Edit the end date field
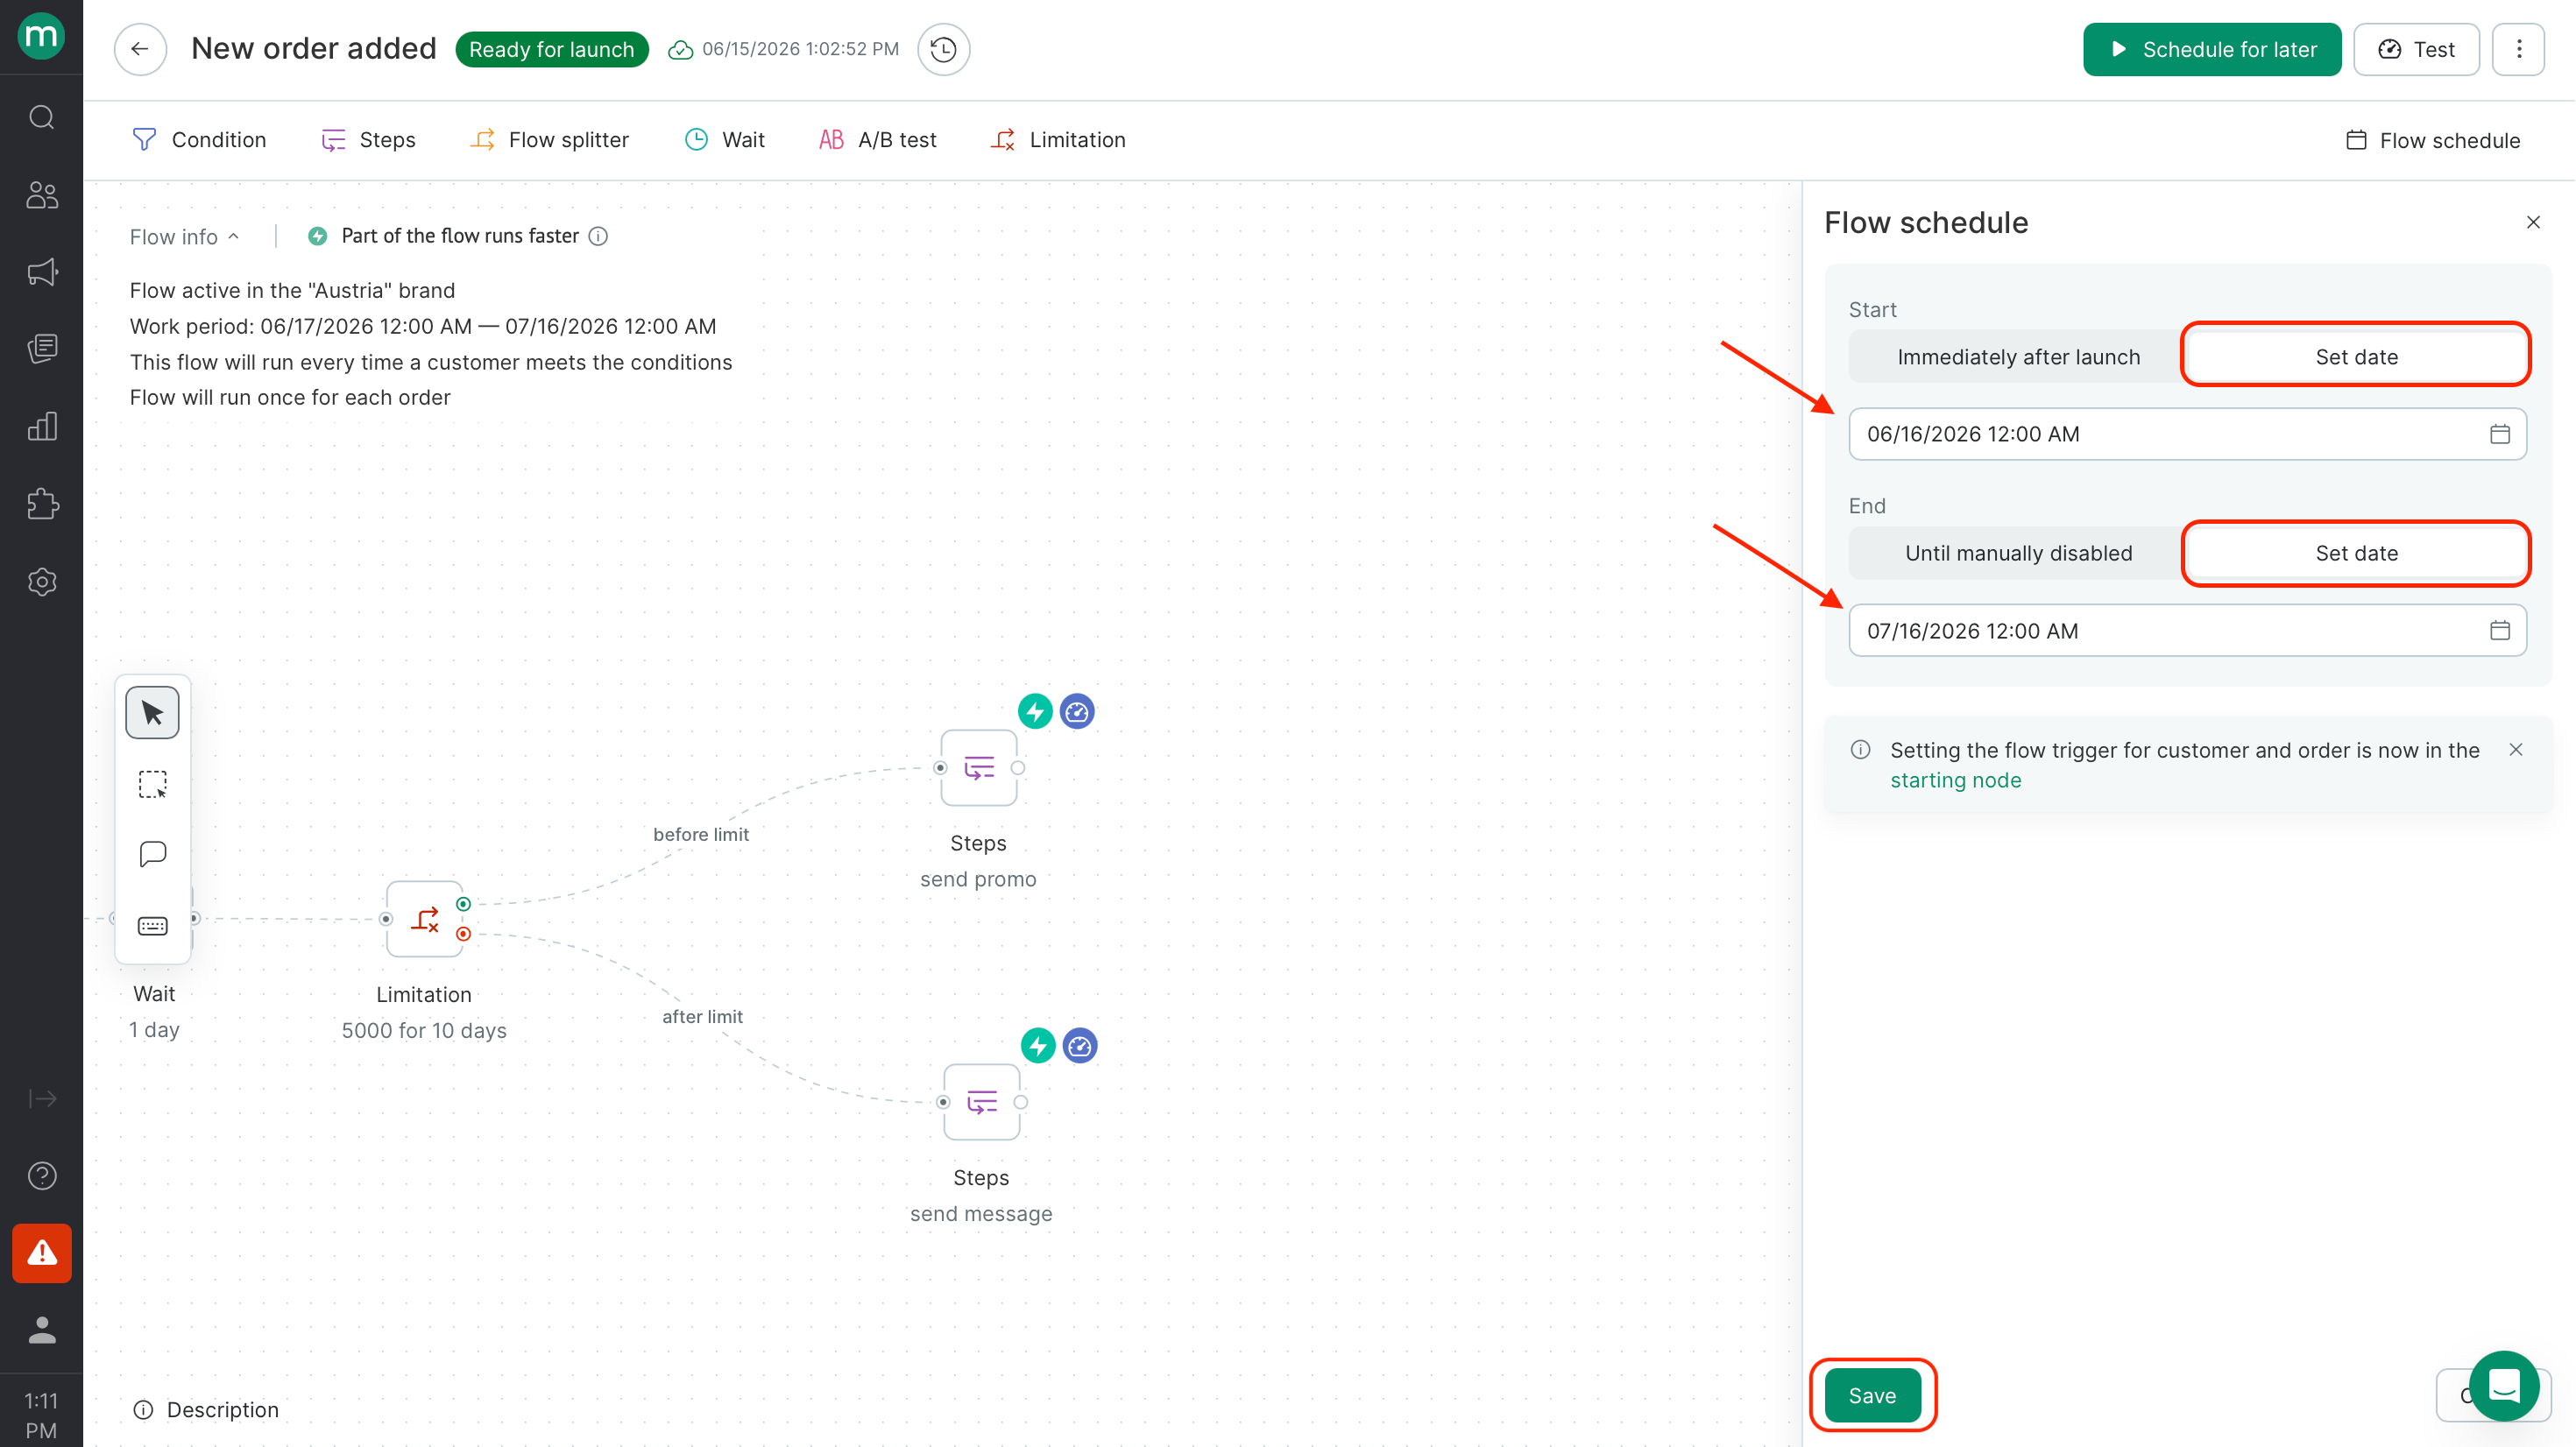This screenshot has width=2576, height=1447. pos(2187,631)
